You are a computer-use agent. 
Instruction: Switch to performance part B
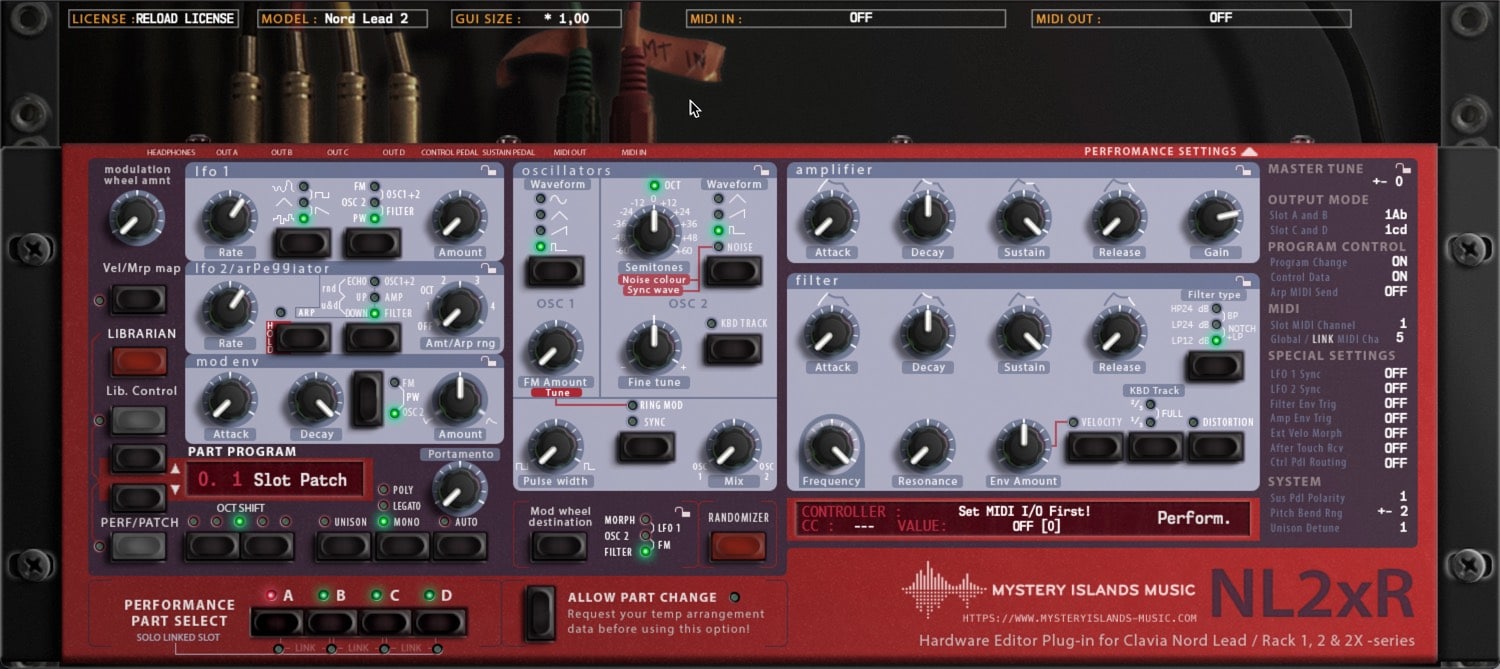pos(331,620)
